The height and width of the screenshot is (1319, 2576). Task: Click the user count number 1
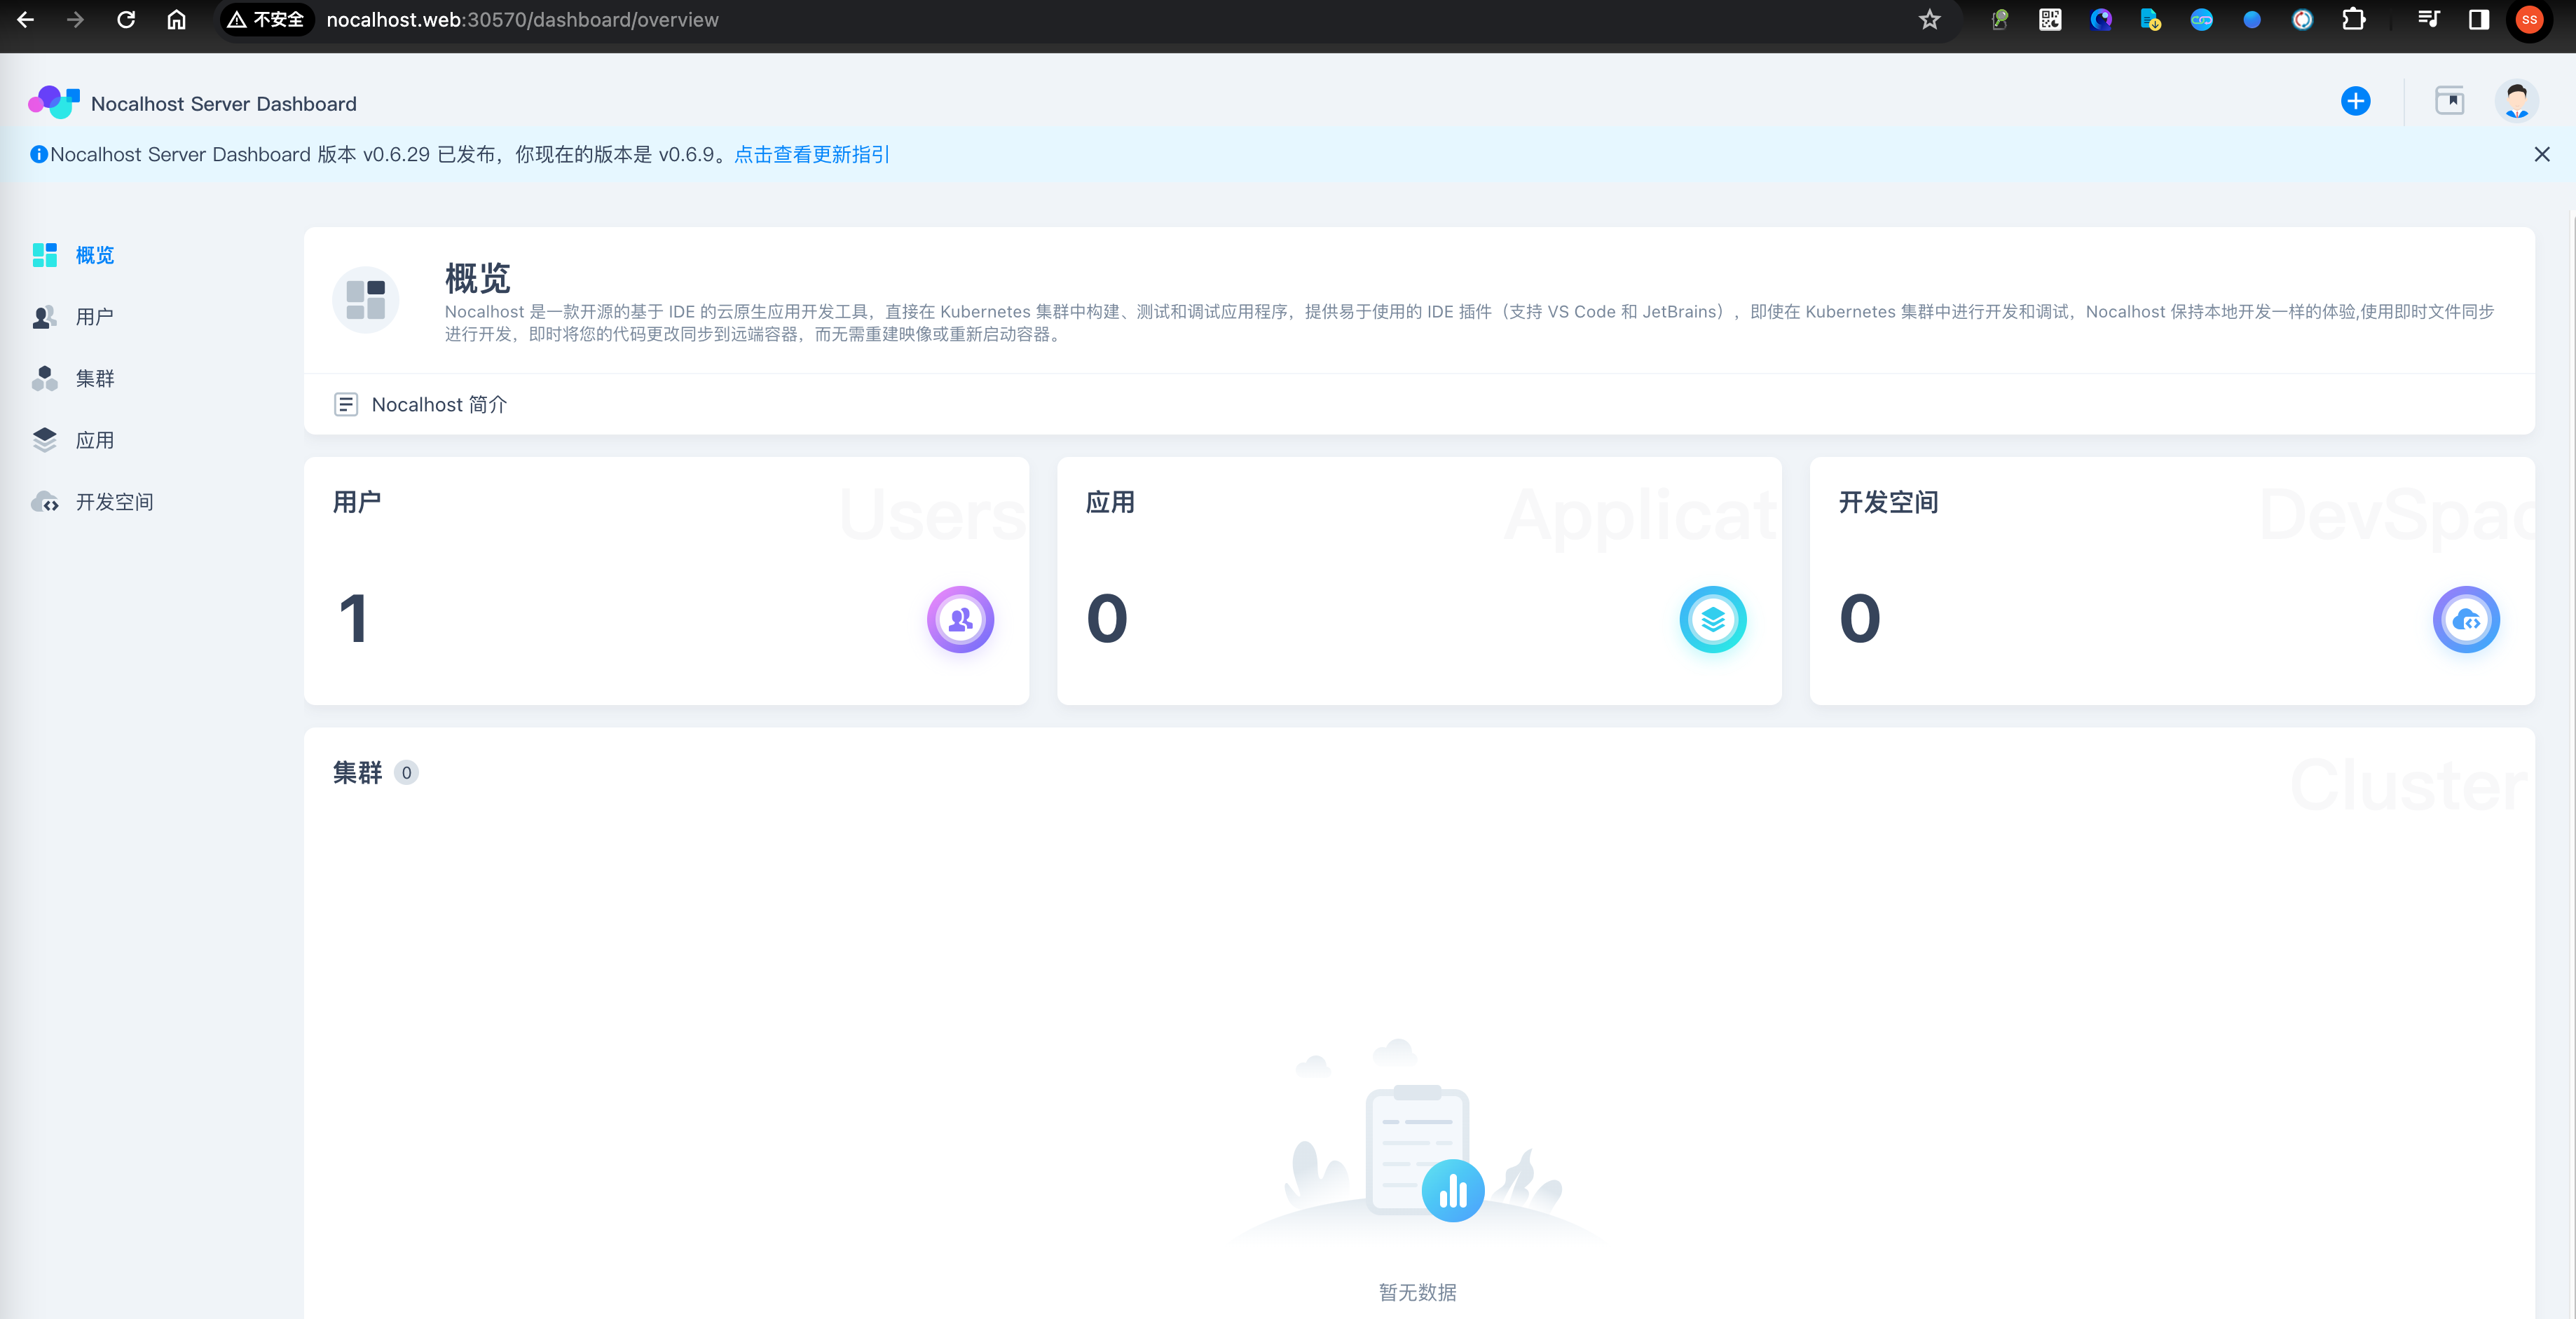(x=353, y=618)
